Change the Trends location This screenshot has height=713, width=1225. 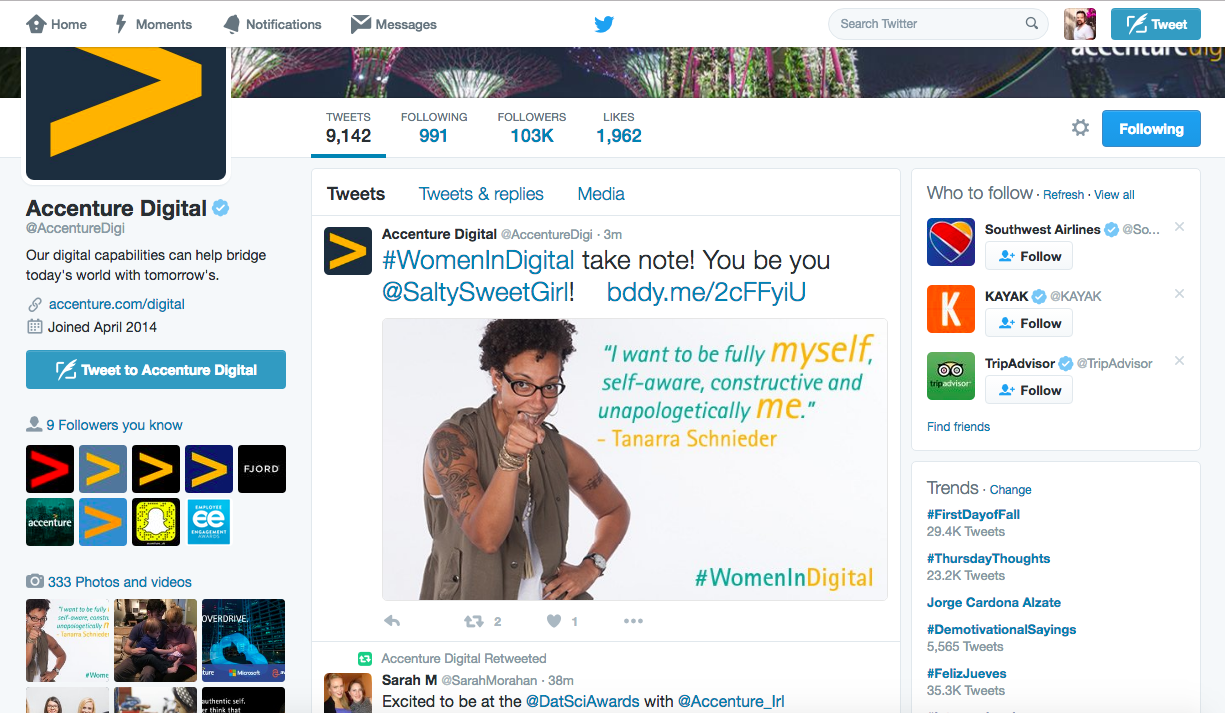tap(1010, 490)
